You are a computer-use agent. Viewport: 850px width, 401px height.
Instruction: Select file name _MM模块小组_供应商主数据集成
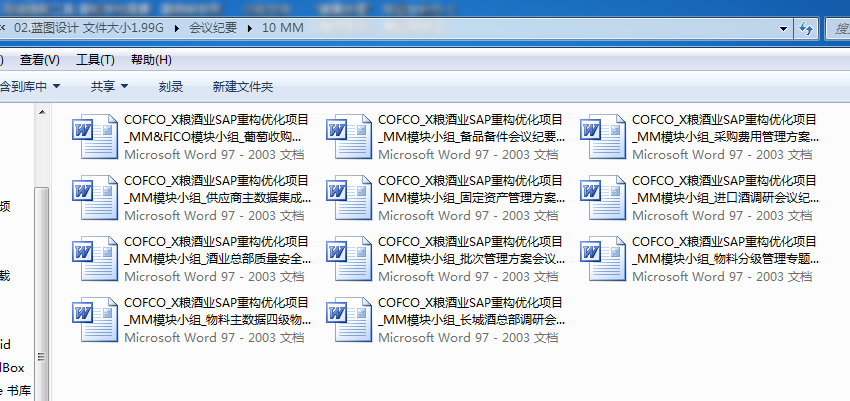coord(217,198)
